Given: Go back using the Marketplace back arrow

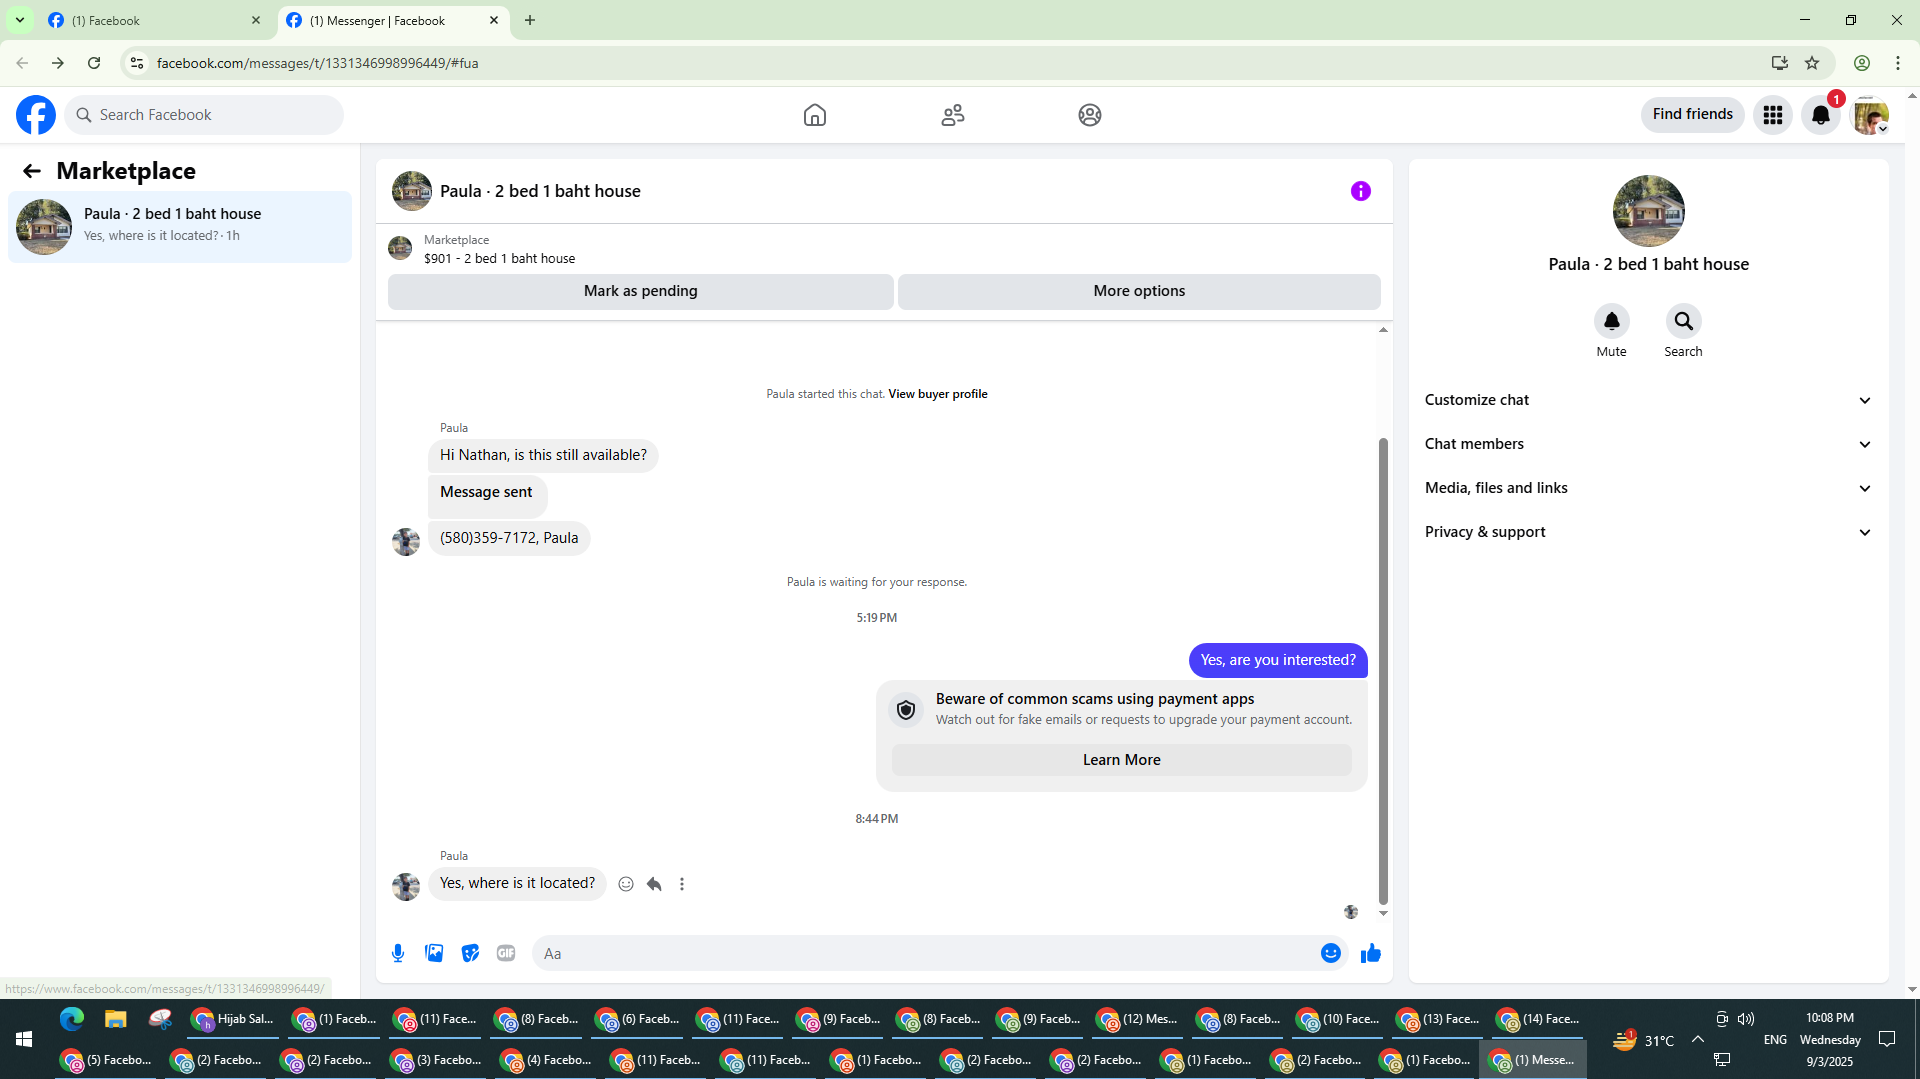Looking at the screenshot, I should click(x=32, y=171).
